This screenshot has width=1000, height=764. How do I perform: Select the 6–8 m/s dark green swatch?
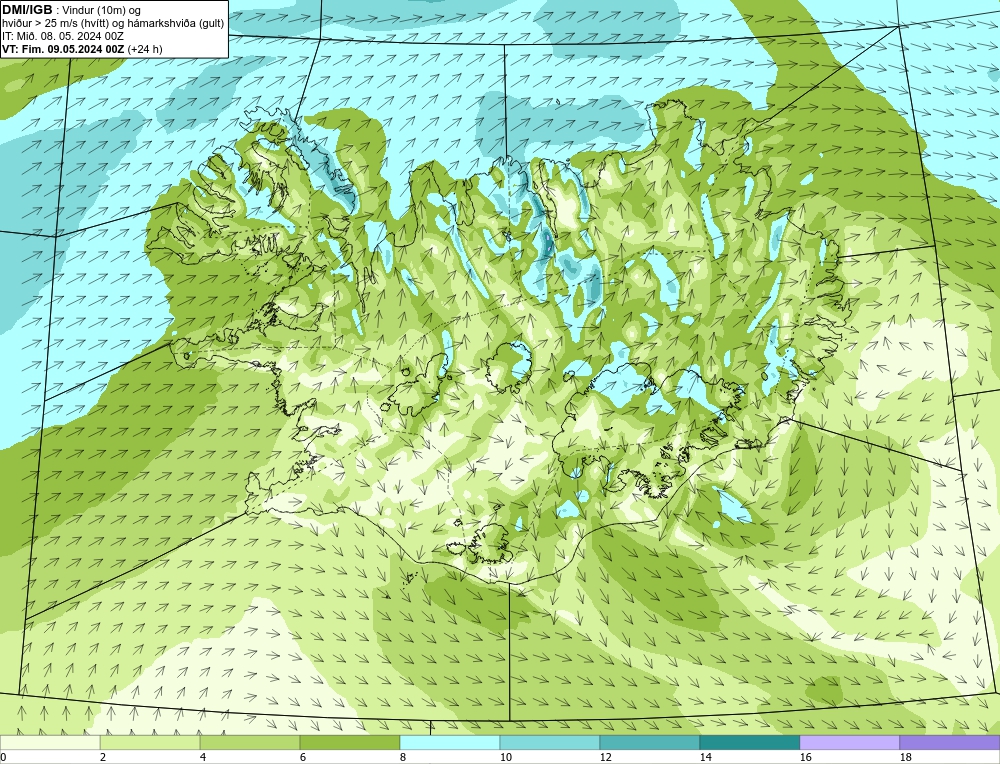350,742
